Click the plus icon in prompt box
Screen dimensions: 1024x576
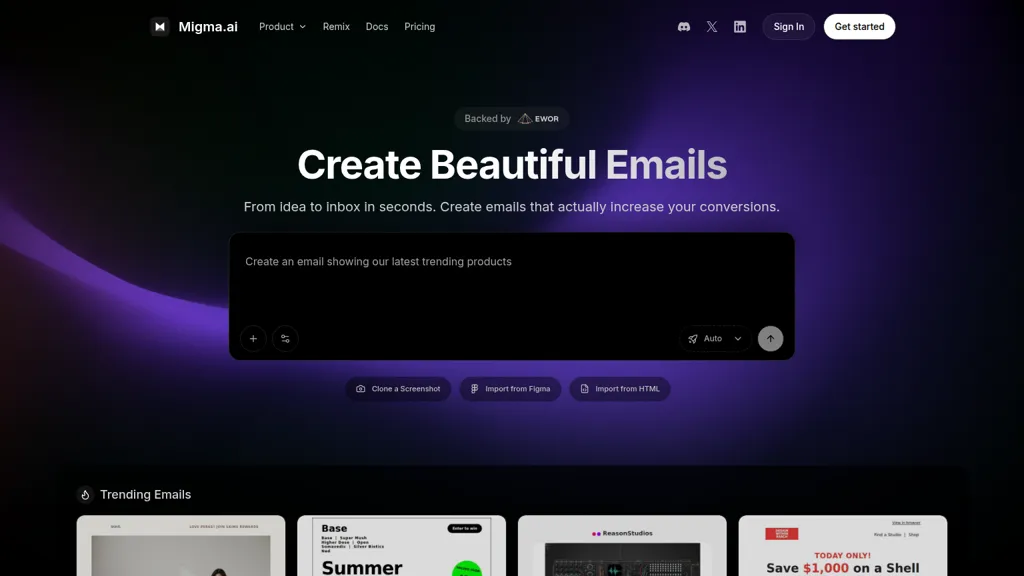pyautogui.click(x=253, y=339)
